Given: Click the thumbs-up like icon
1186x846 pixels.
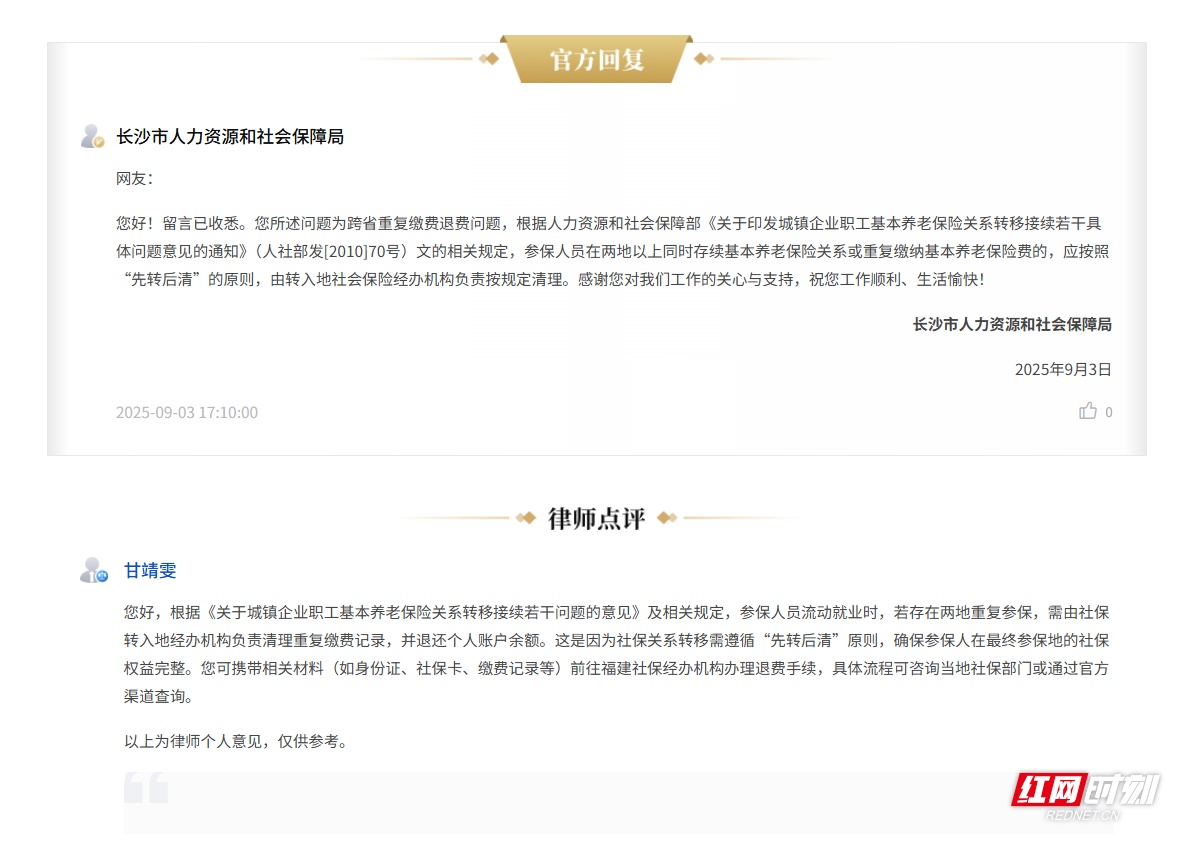Looking at the screenshot, I should pyautogui.click(x=1088, y=411).
